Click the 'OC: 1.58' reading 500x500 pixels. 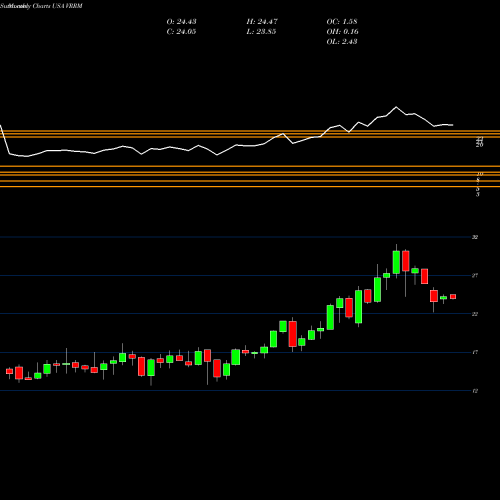(342, 22)
